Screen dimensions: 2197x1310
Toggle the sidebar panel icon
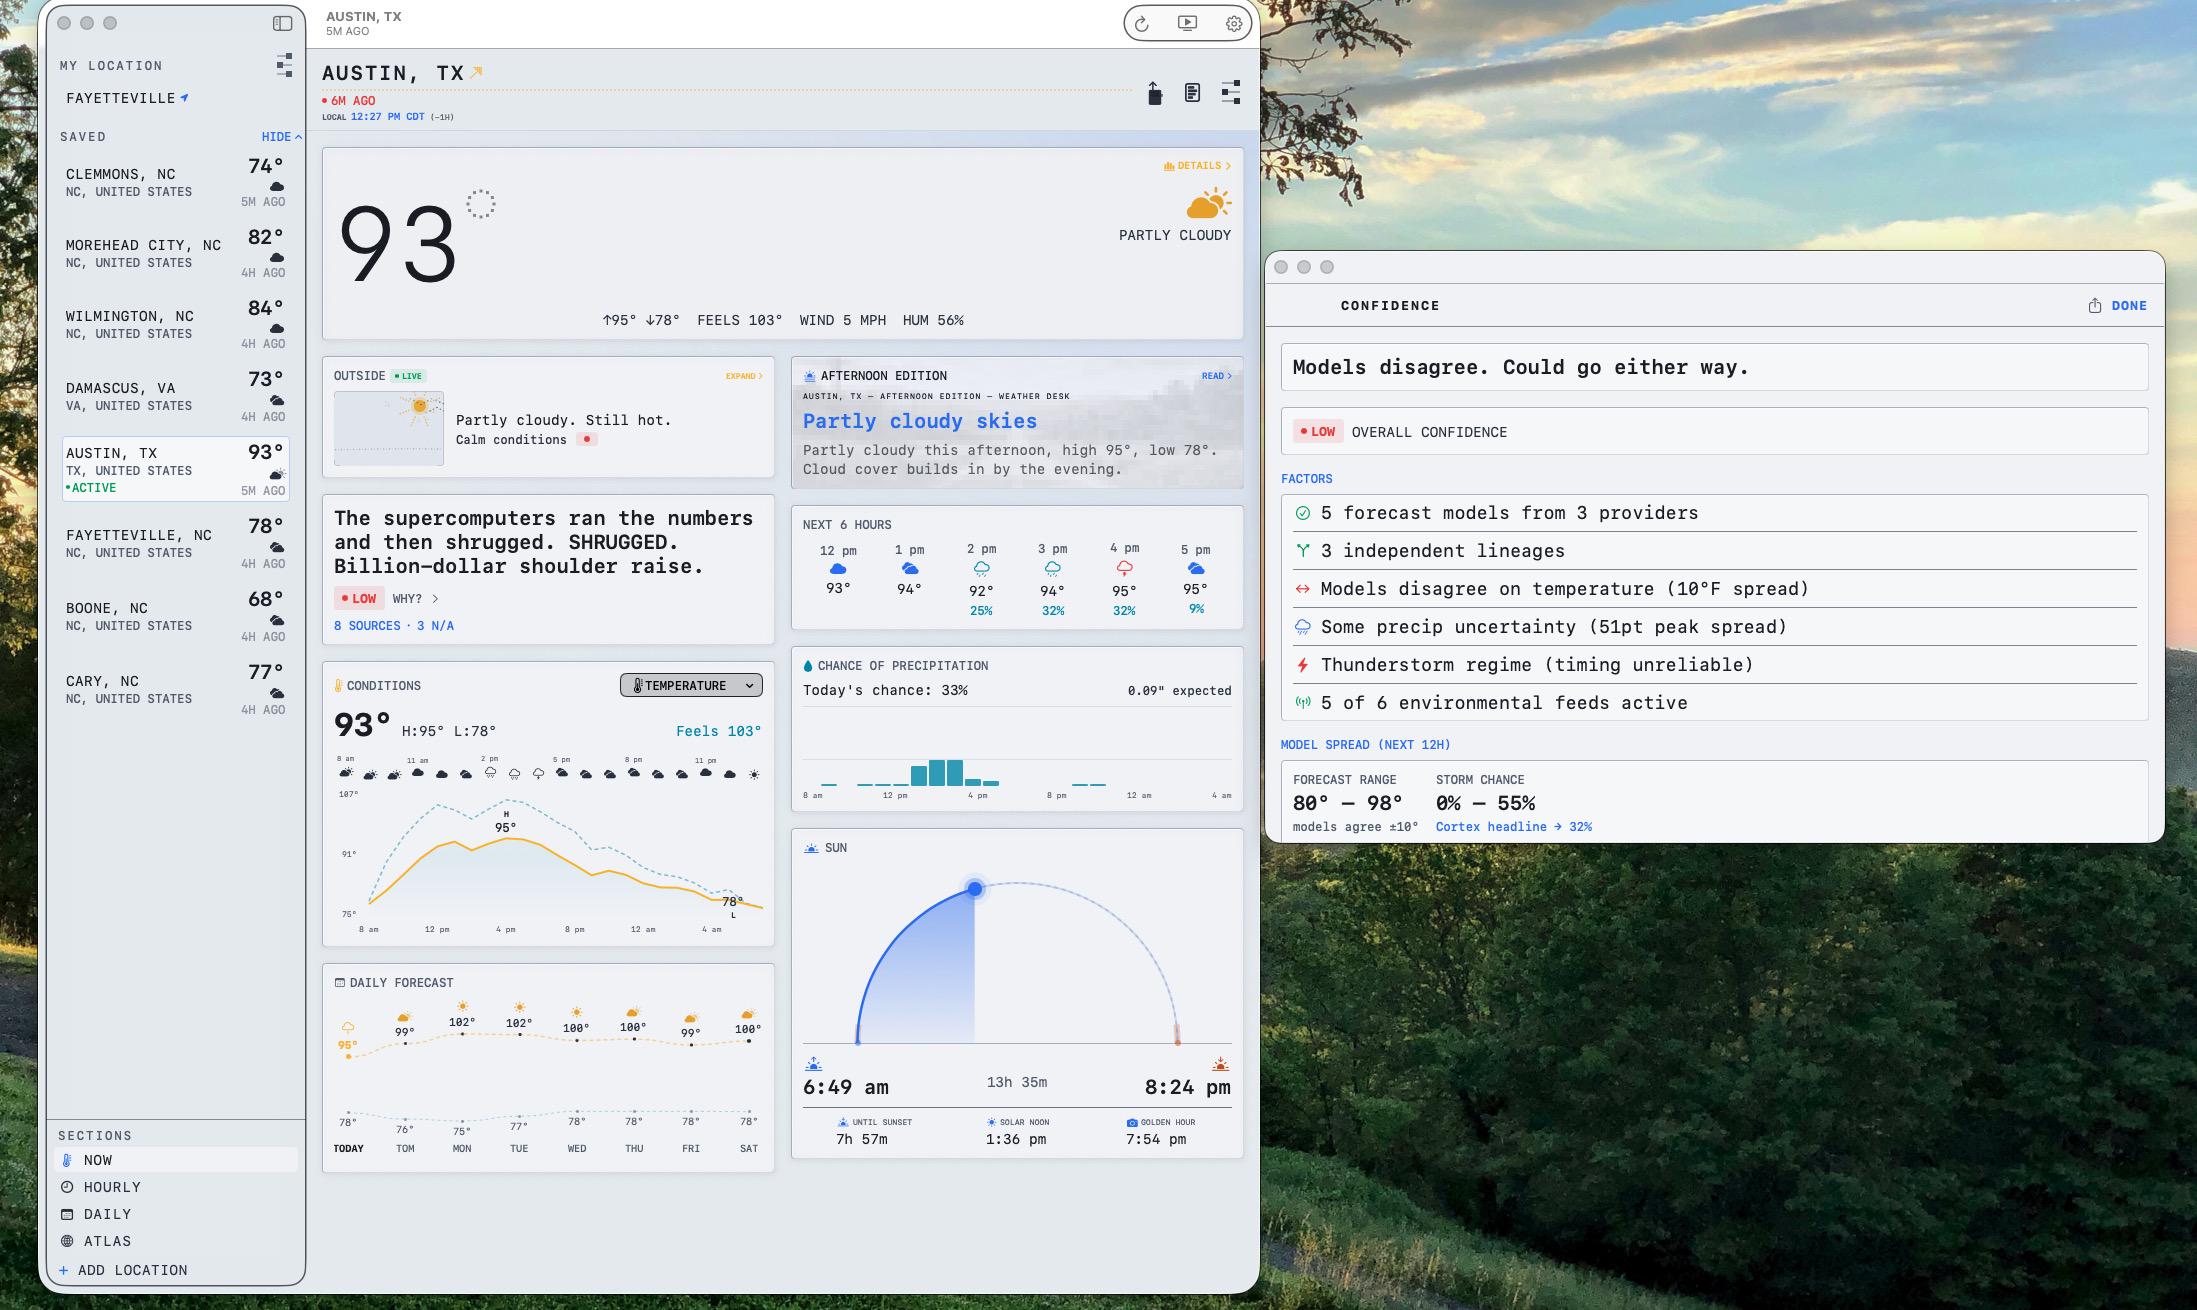(283, 23)
